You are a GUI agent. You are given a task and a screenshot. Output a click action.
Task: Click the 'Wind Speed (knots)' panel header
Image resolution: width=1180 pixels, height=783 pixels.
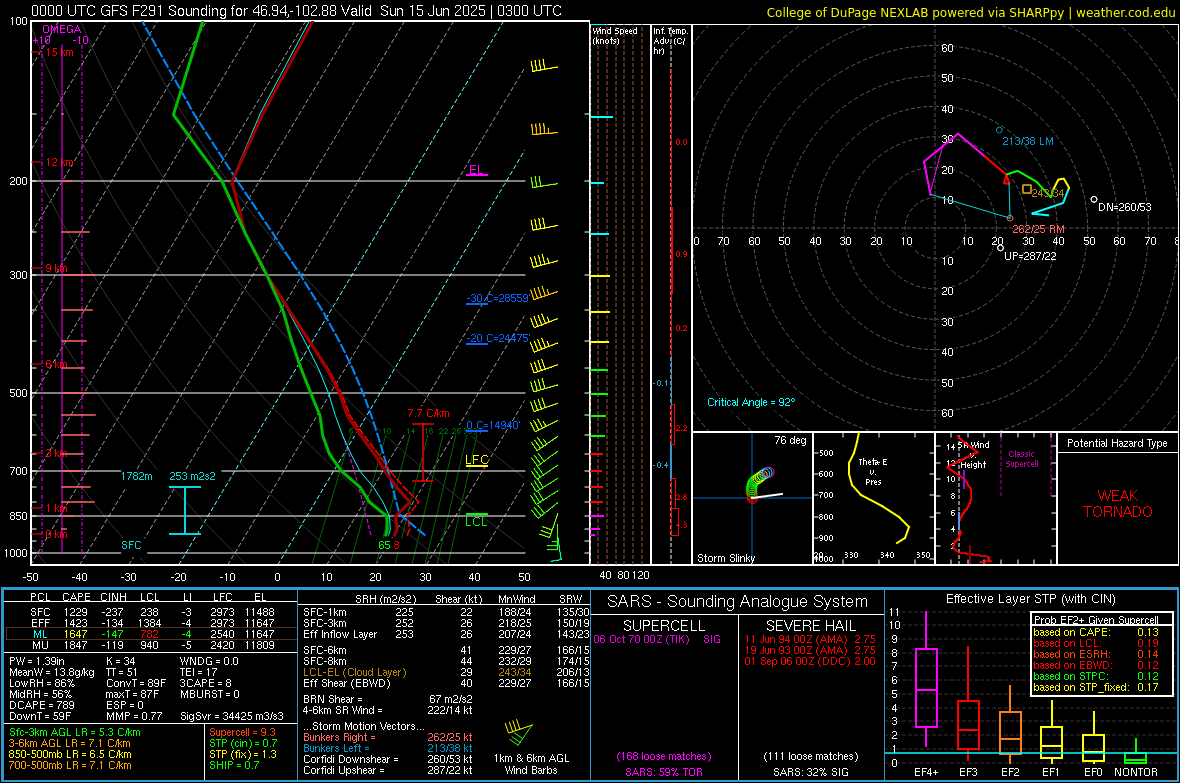(x=615, y=35)
